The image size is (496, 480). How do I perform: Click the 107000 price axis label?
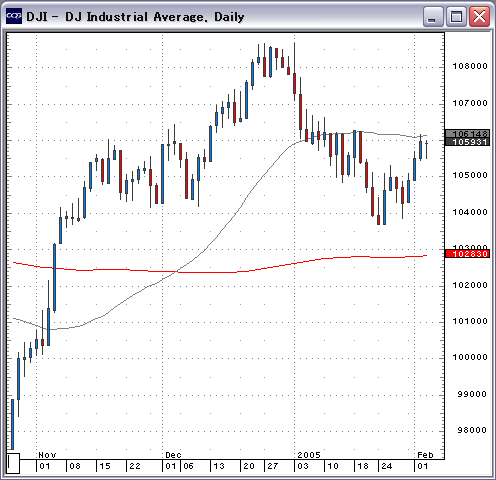[470, 103]
